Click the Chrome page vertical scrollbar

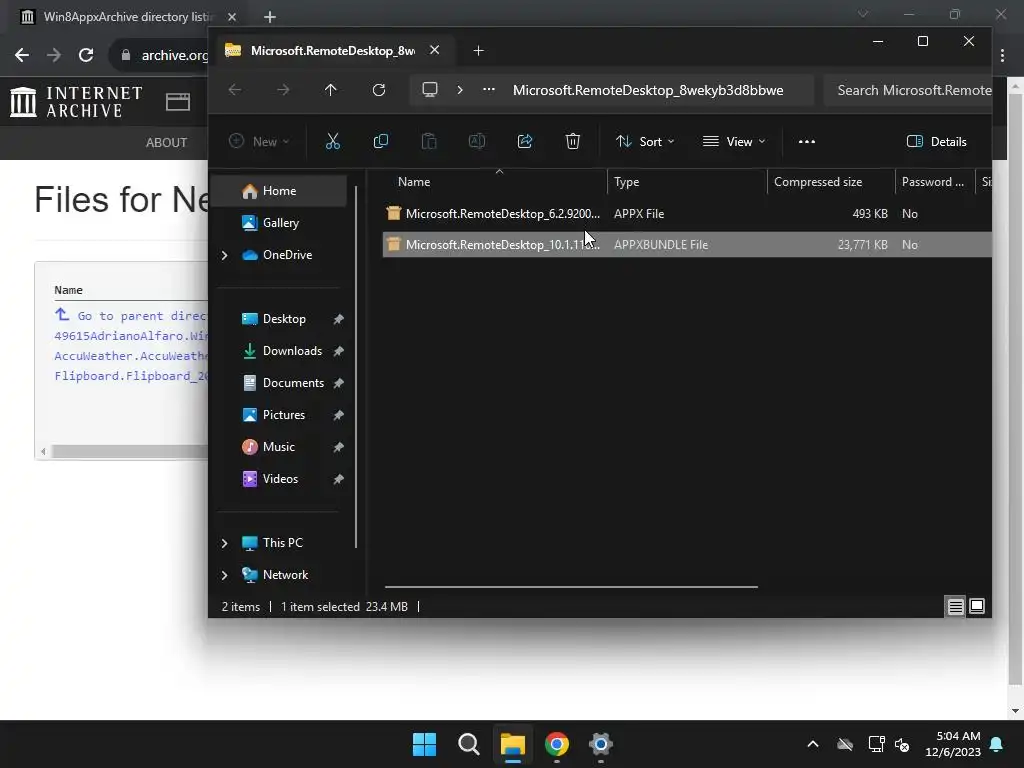[x=1016, y=390]
